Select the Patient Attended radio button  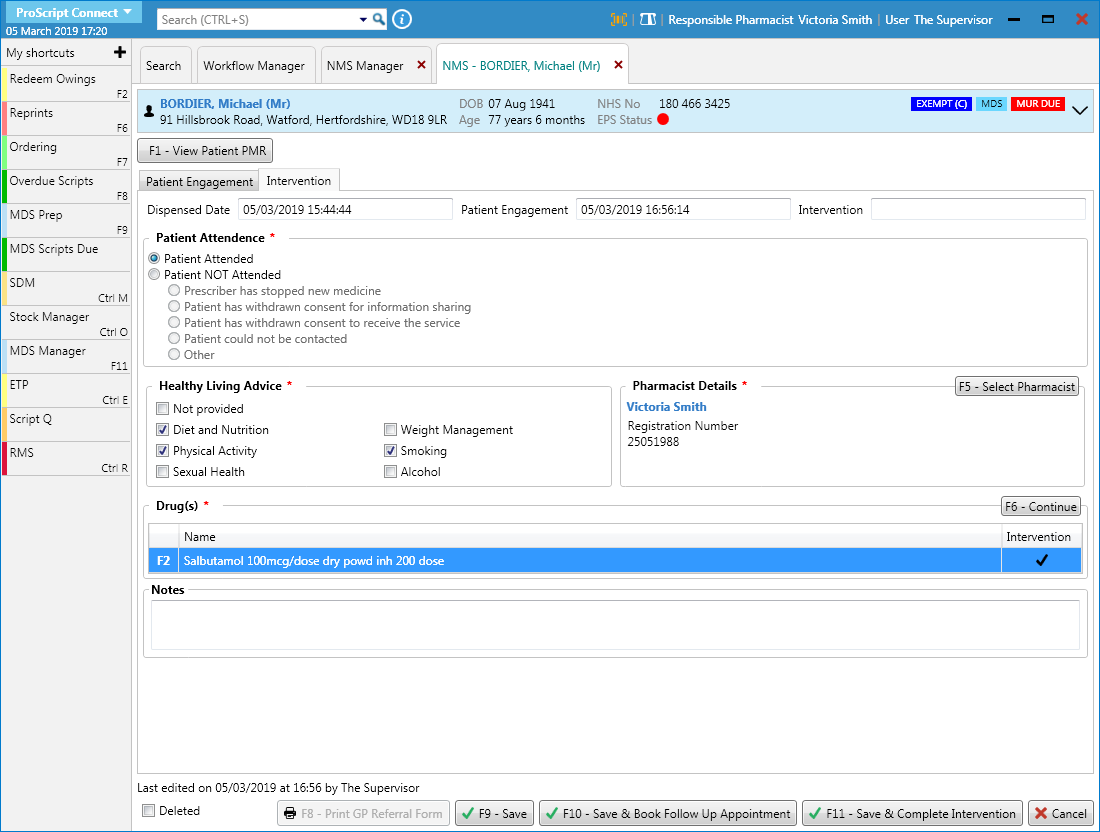pyautogui.click(x=154, y=258)
